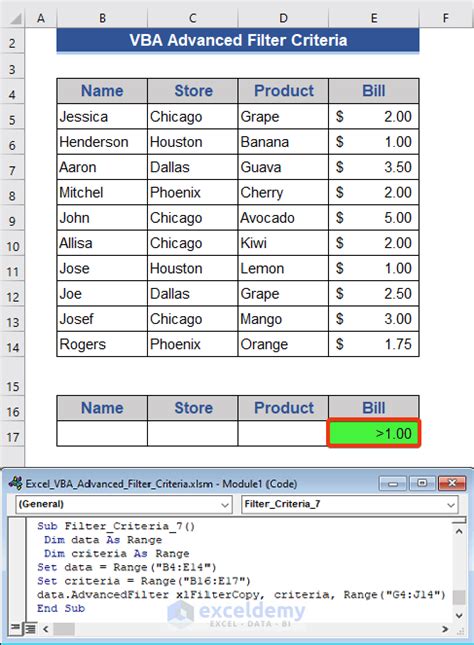This screenshot has height=645, width=474.
Task: Maximize the Module1 code window
Action: click(422, 483)
